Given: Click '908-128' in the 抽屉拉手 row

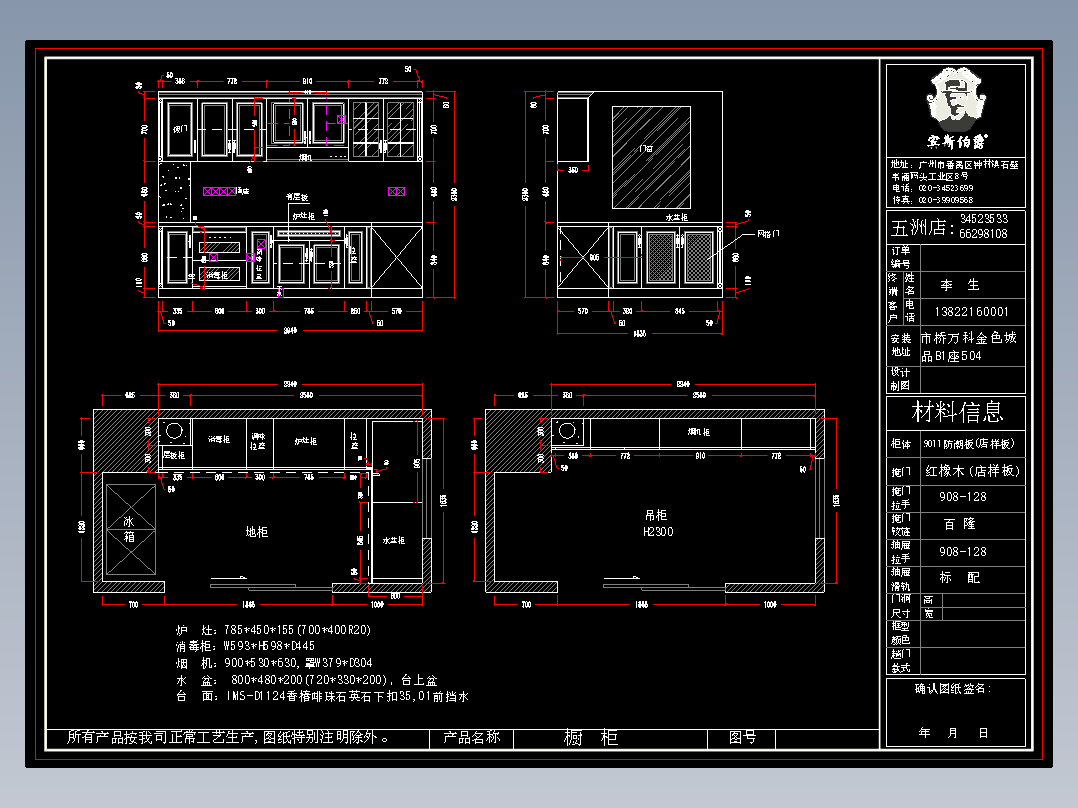Looking at the screenshot, I should 962,552.
